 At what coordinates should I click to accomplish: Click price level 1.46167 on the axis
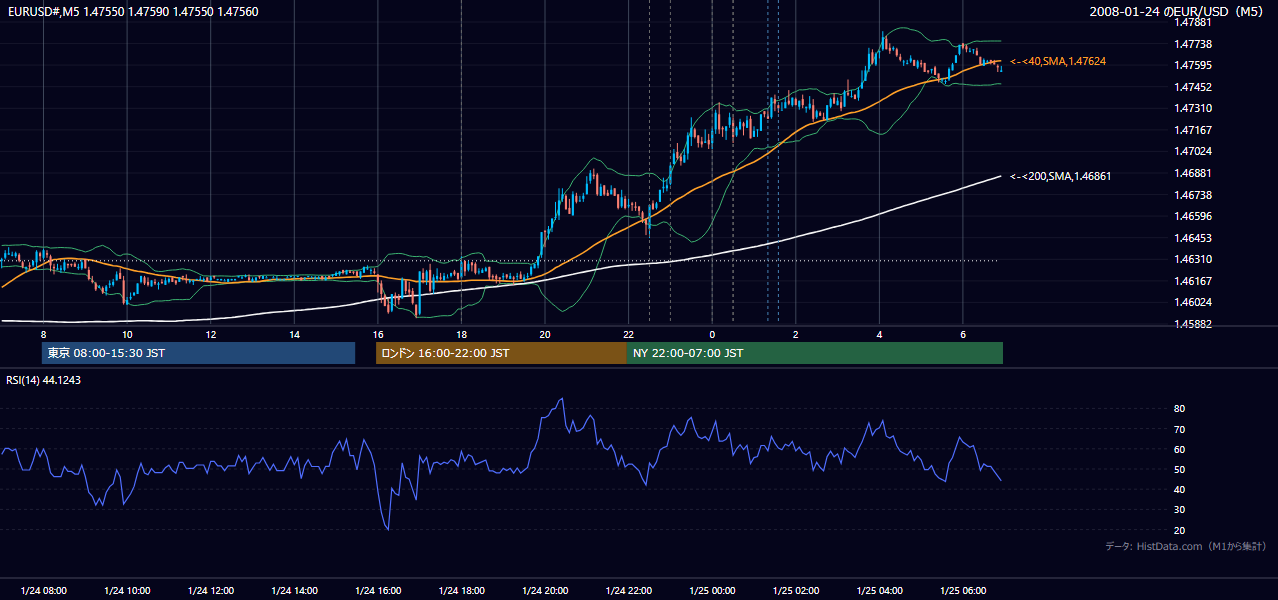[x=1194, y=281]
